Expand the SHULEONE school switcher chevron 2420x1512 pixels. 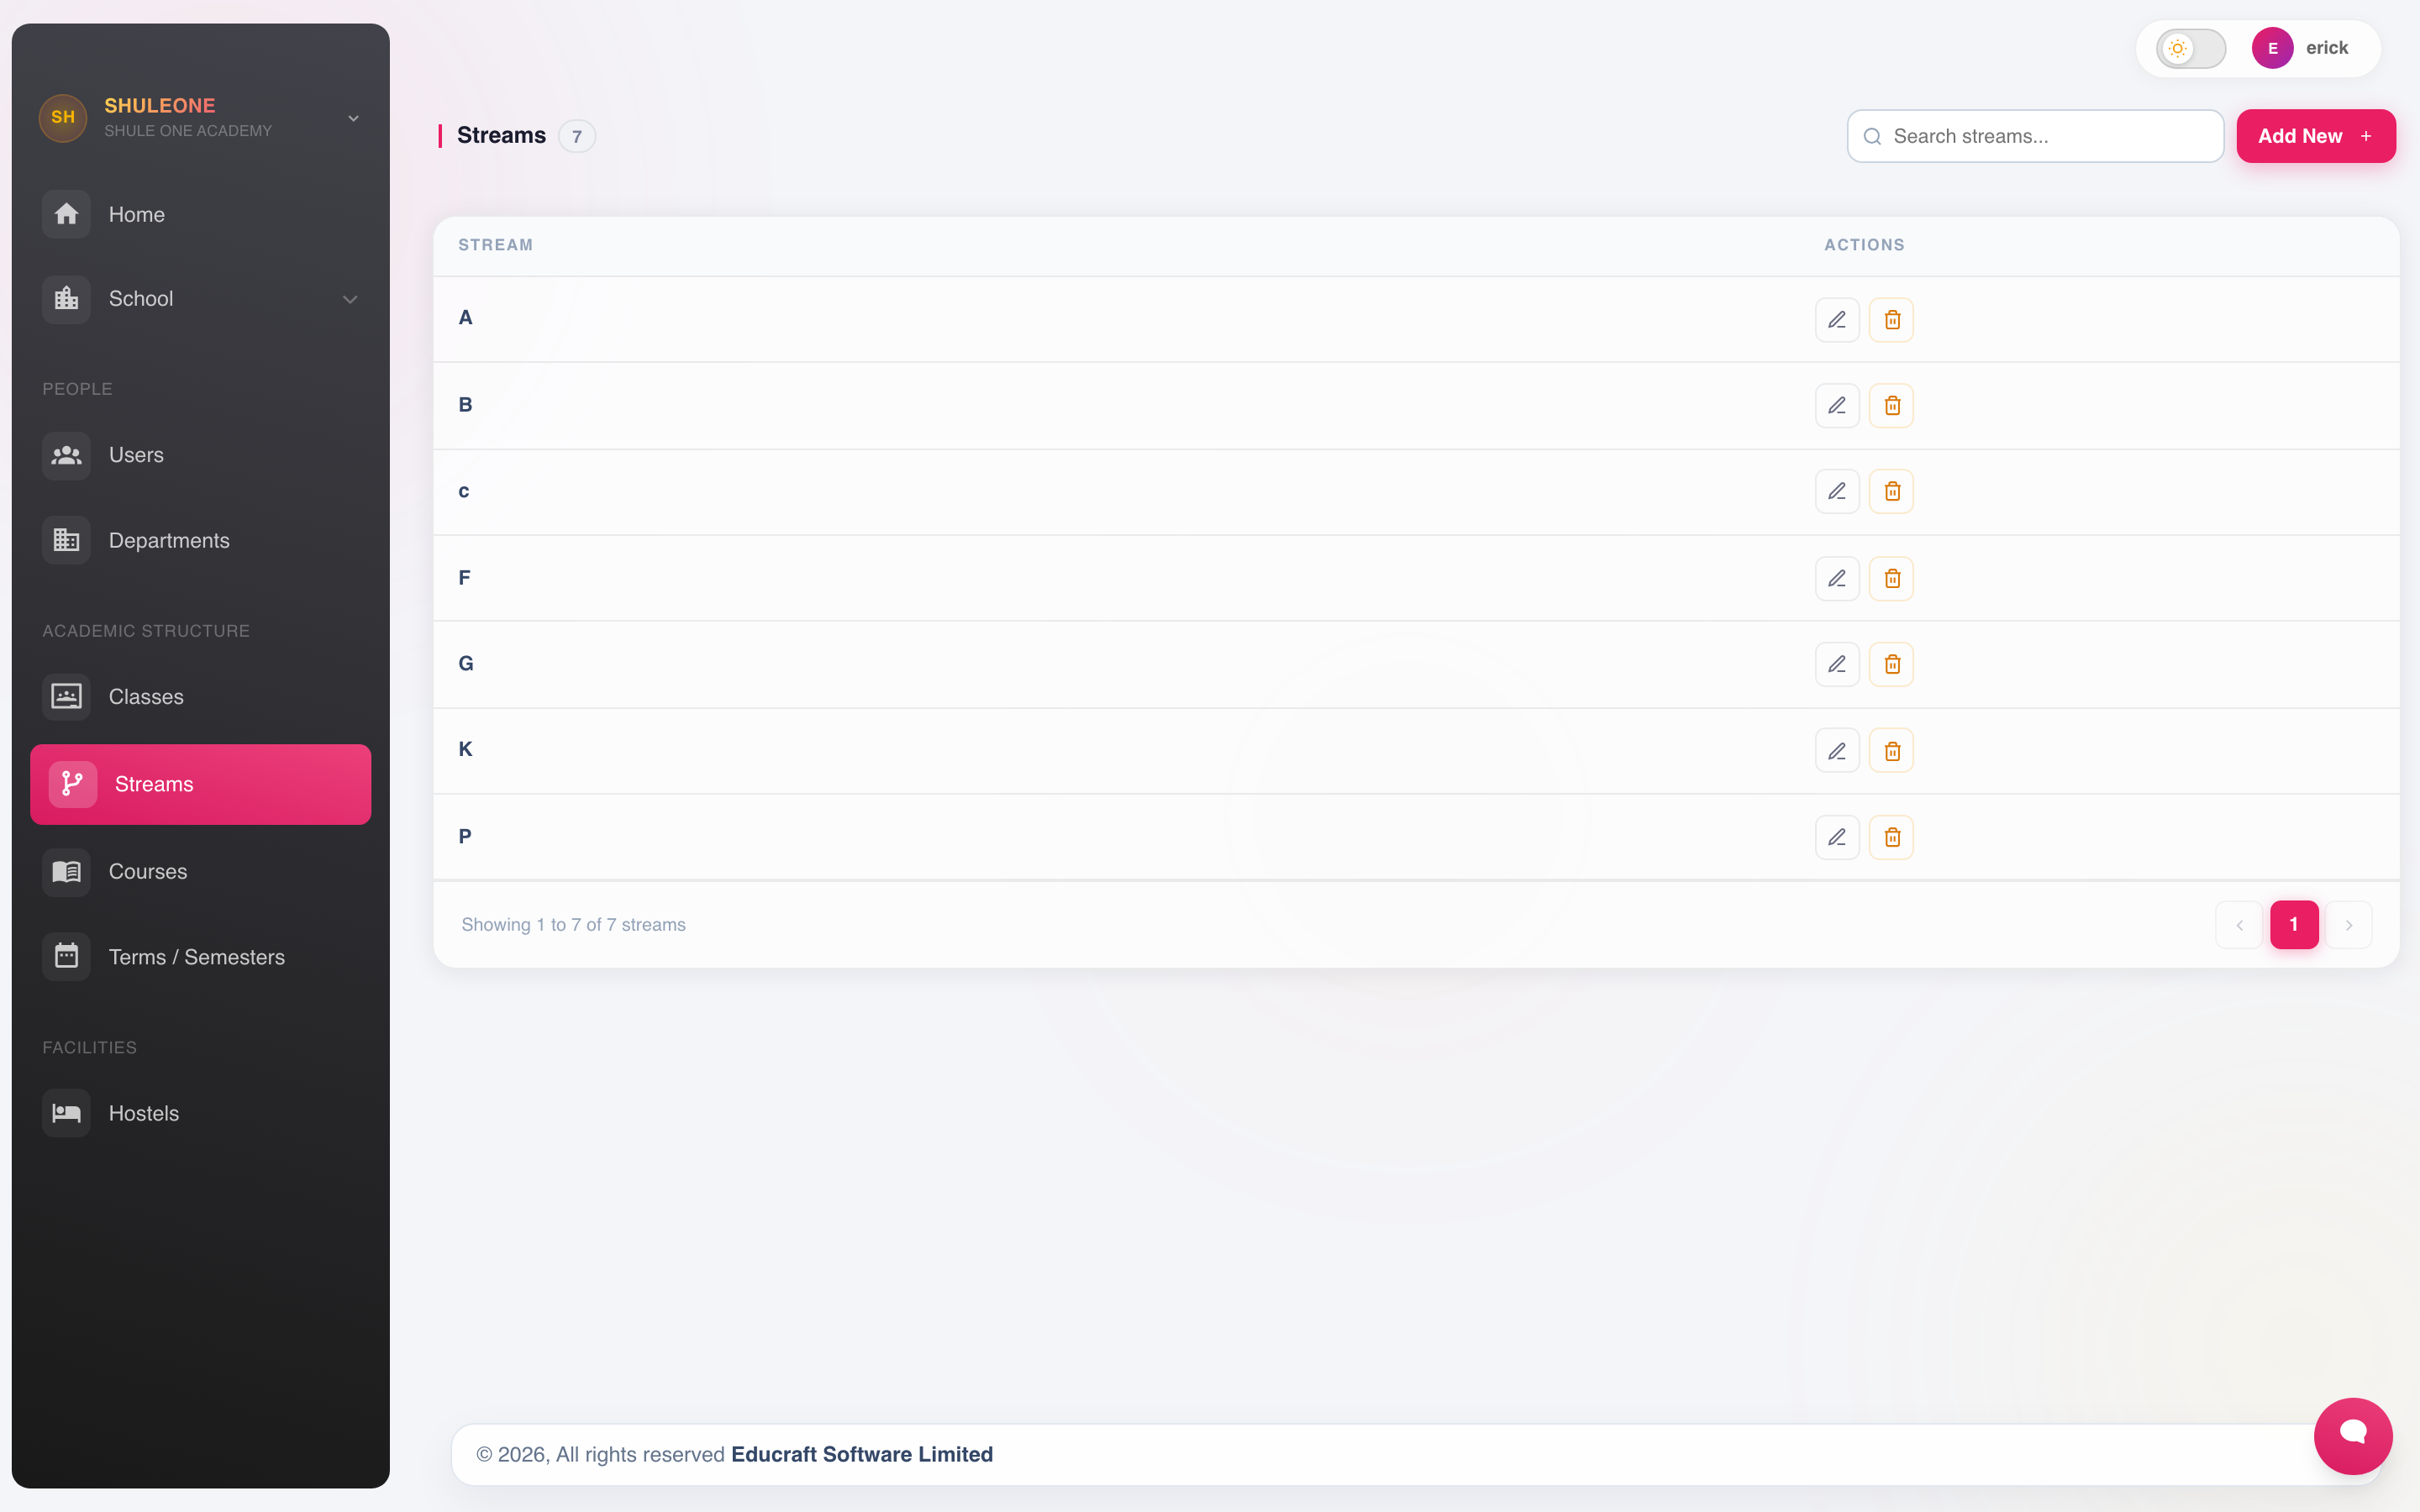coord(353,118)
